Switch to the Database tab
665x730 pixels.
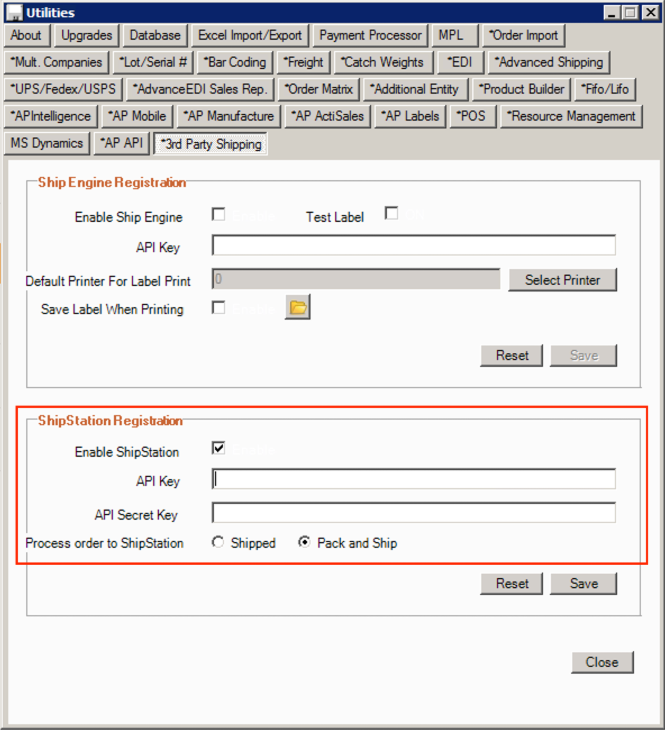155,35
